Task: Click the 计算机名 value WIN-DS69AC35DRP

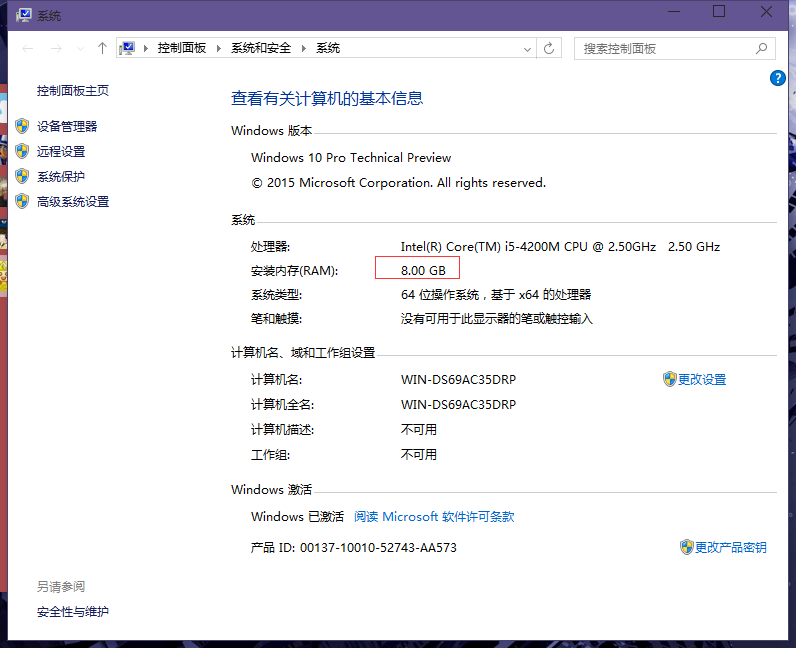Action: (x=458, y=379)
